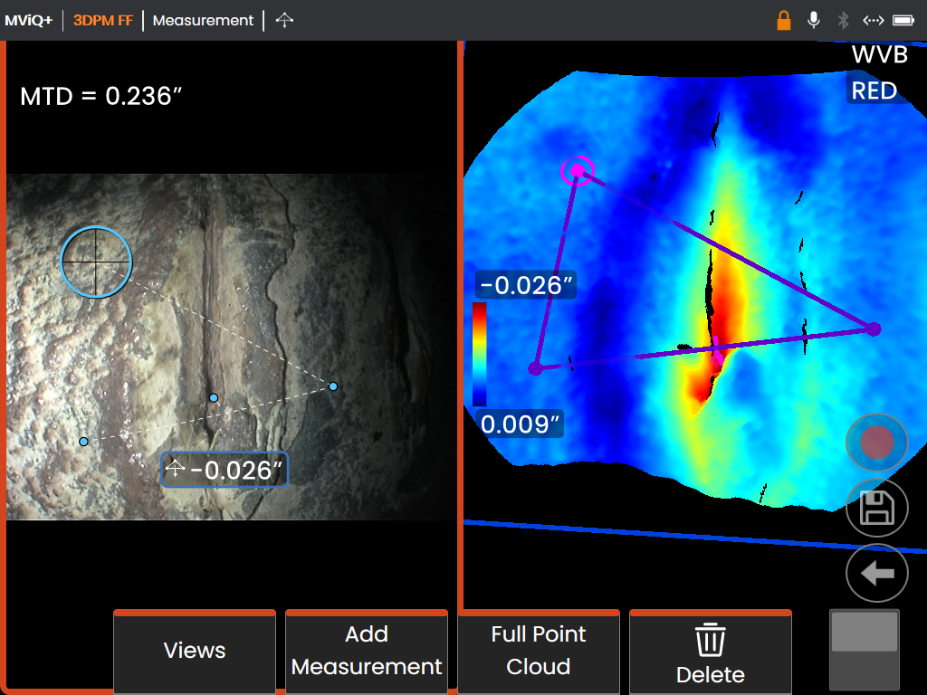The image size is (927, 695).
Task: Toggle the gray switch at bottom right
Action: coord(864,650)
